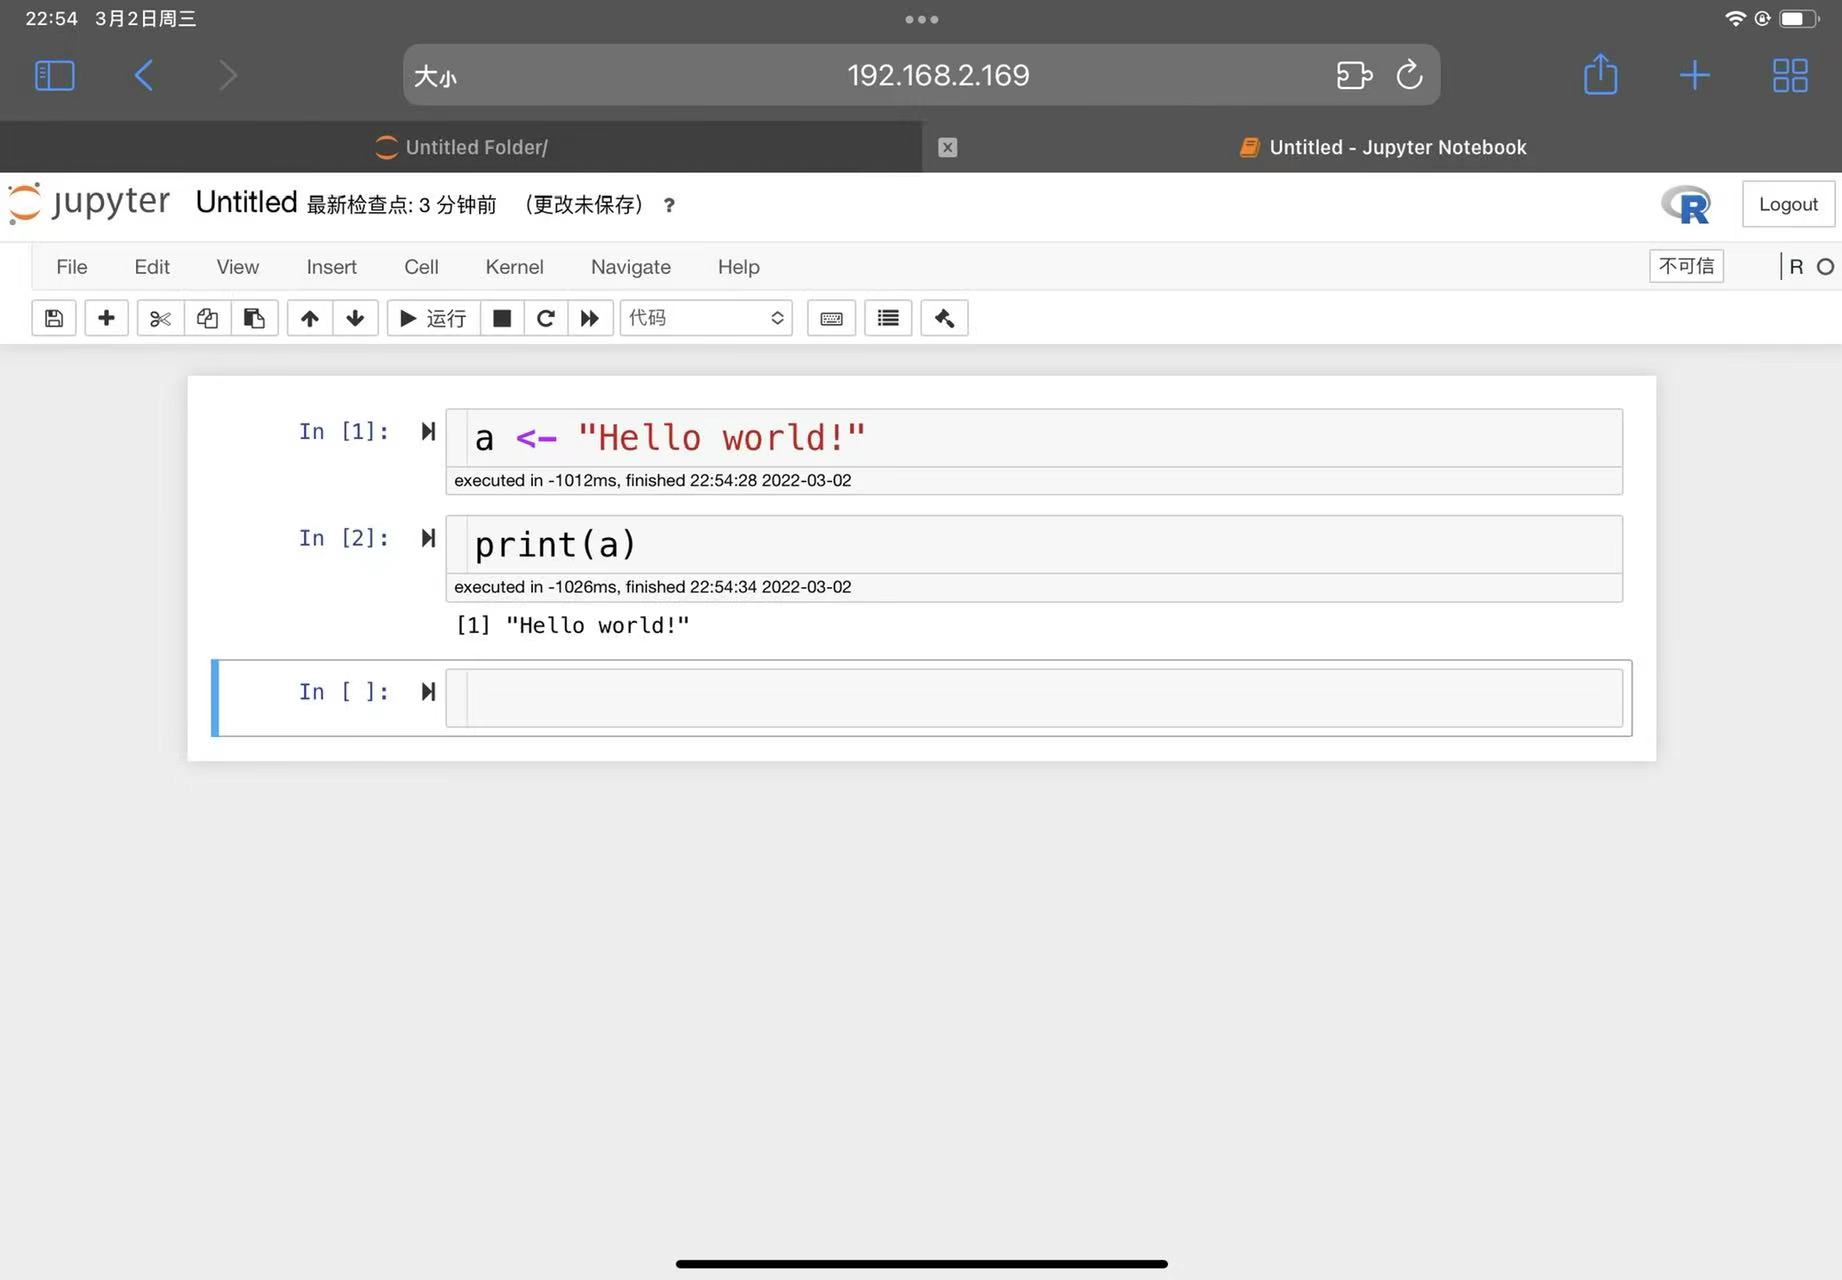Cut selected cell with scissors icon
1842x1280 pixels.
coord(160,318)
